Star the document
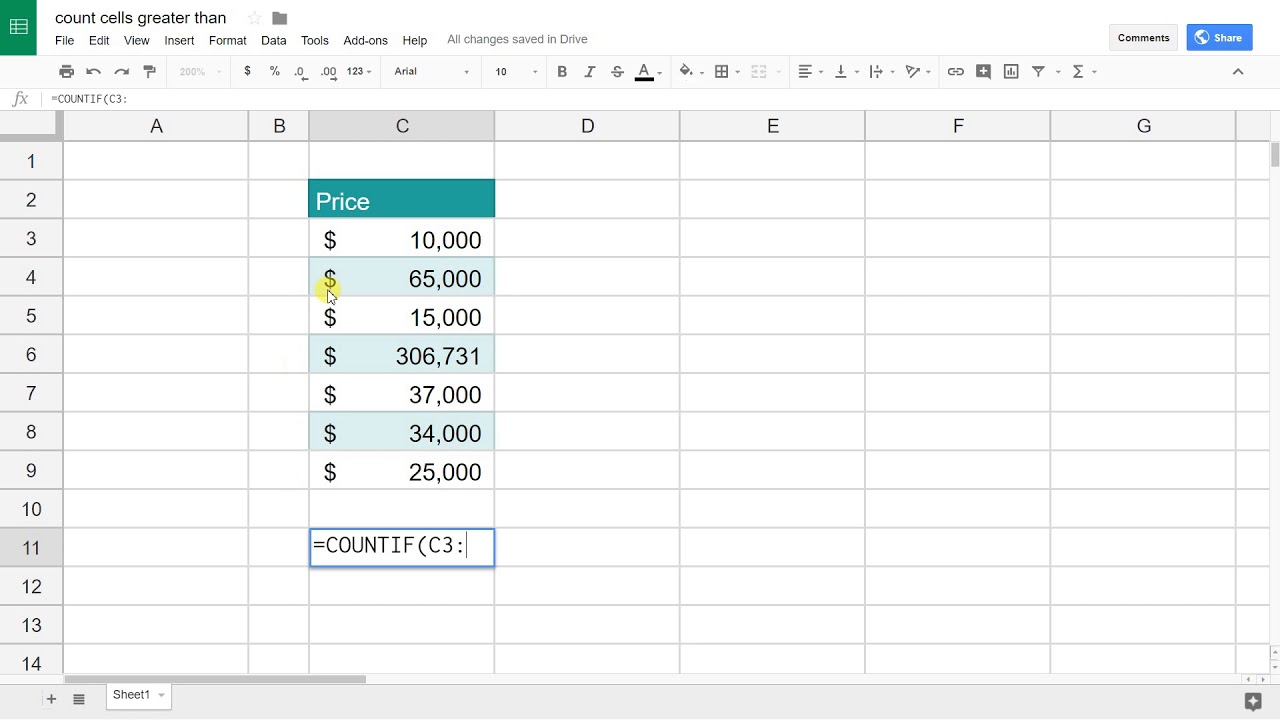Image resolution: width=1280 pixels, height=720 pixels. (x=254, y=18)
